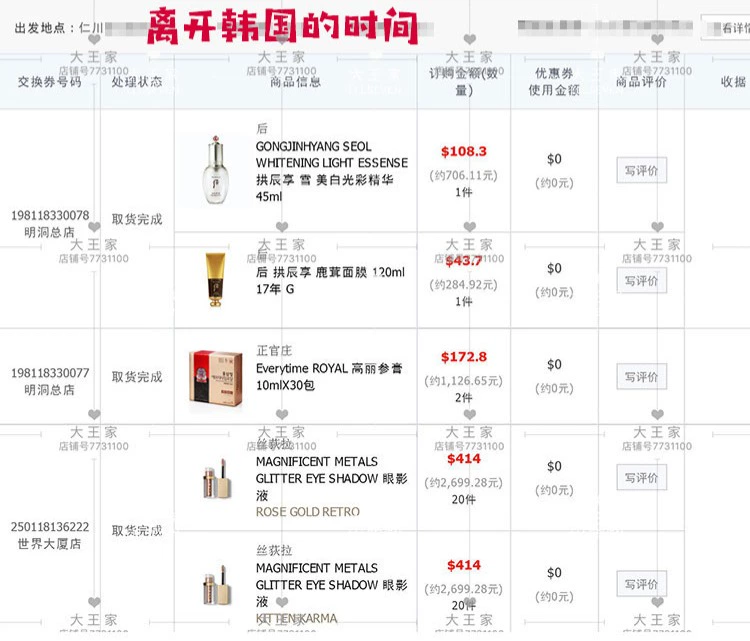Viewport: 750px width, 641px height.
Task: Click 取货完成 status for voucher 250118136222
Action: click(x=137, y=530)
